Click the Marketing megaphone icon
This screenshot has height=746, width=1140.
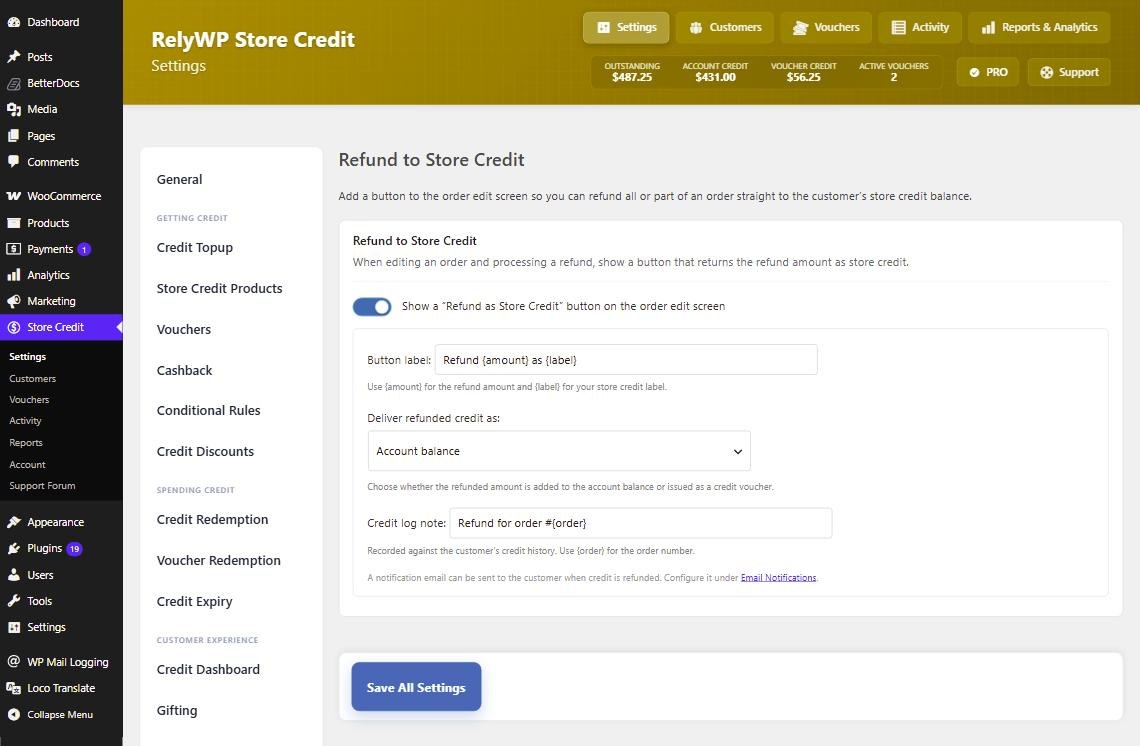click(13, 302)
